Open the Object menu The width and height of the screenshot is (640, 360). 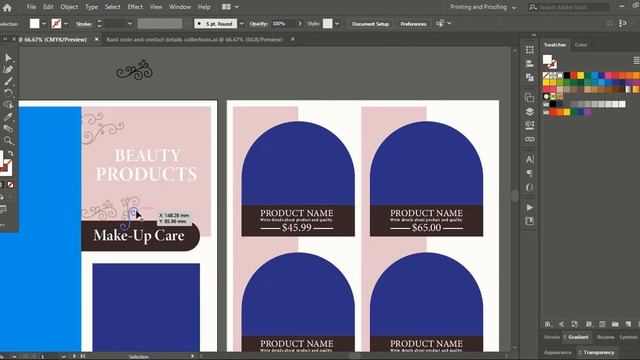click(69, 7)
